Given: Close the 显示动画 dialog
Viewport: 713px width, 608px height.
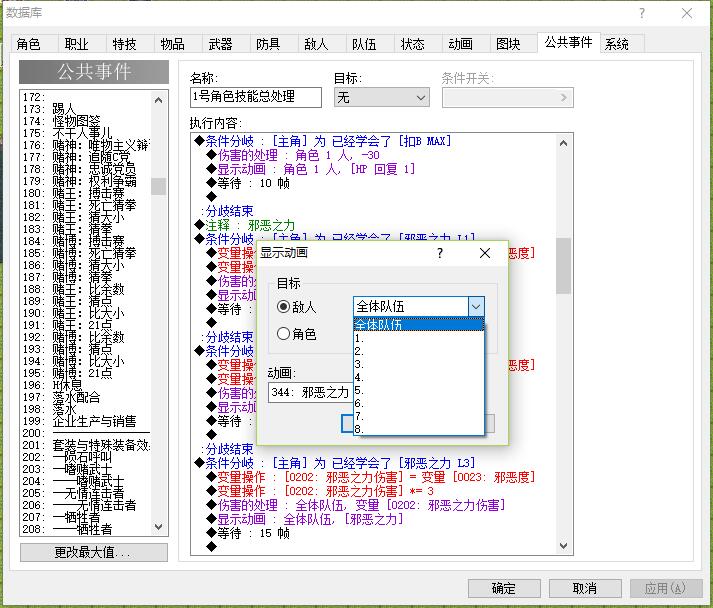Looking at the screenshot, I should point(485,253).
